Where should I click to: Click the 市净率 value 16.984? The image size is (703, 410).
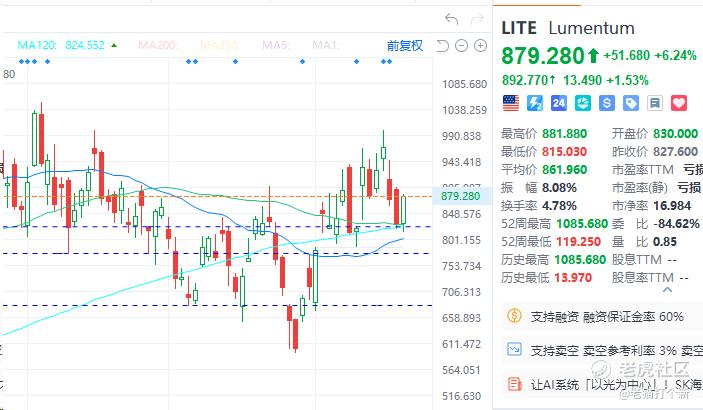672,205
